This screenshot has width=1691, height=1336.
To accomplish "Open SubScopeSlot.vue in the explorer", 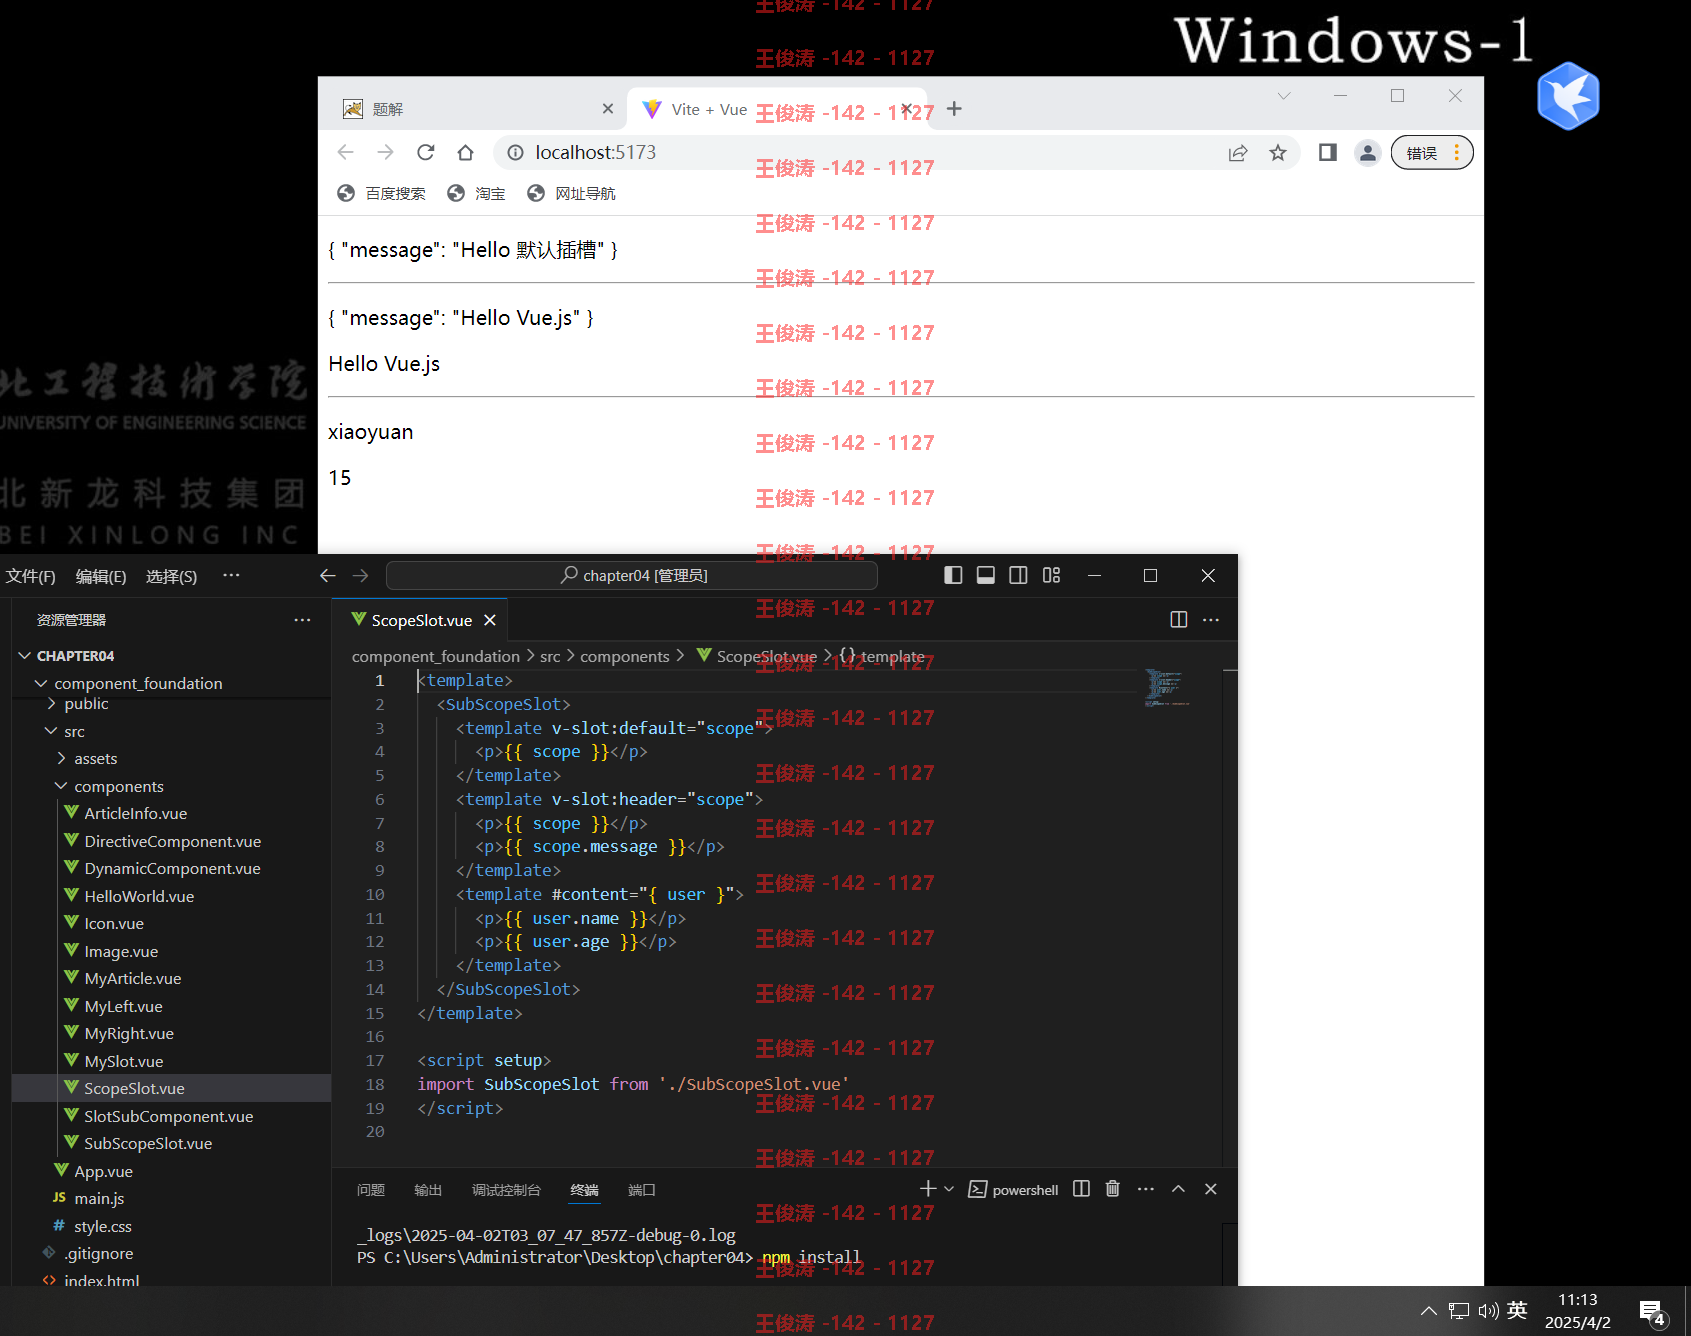I will [172, 1143].
